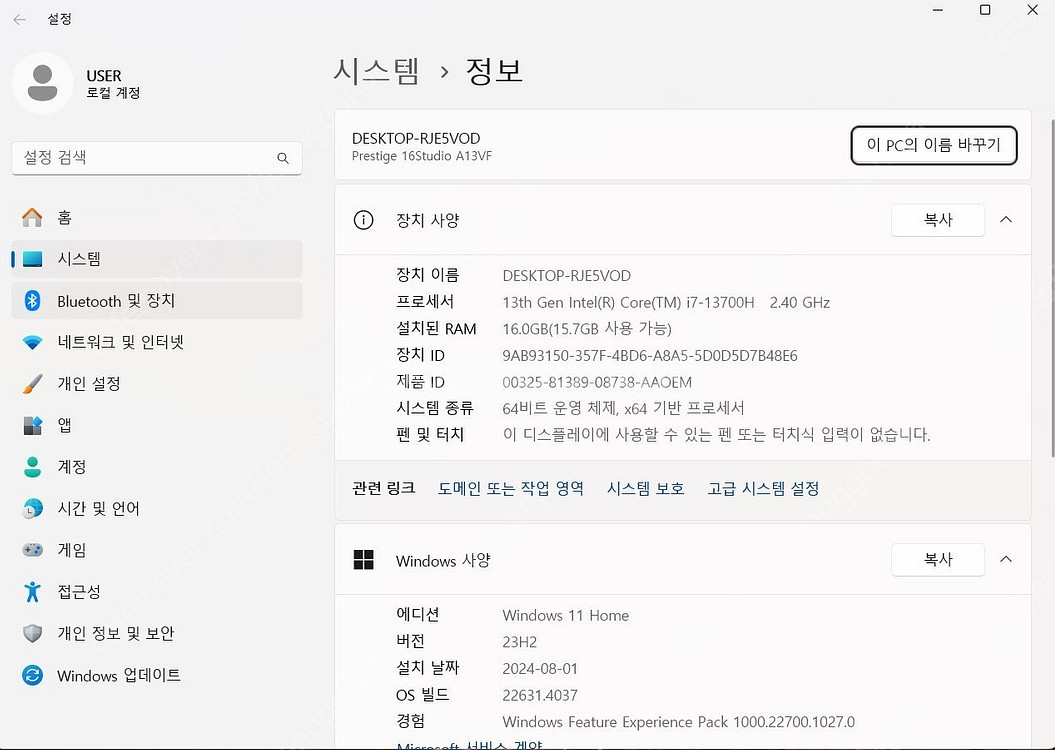Click the 개인 설정 paintbrush icon
The width and height of the screenshot is (1055, 750).
click(x=32, y=384)
